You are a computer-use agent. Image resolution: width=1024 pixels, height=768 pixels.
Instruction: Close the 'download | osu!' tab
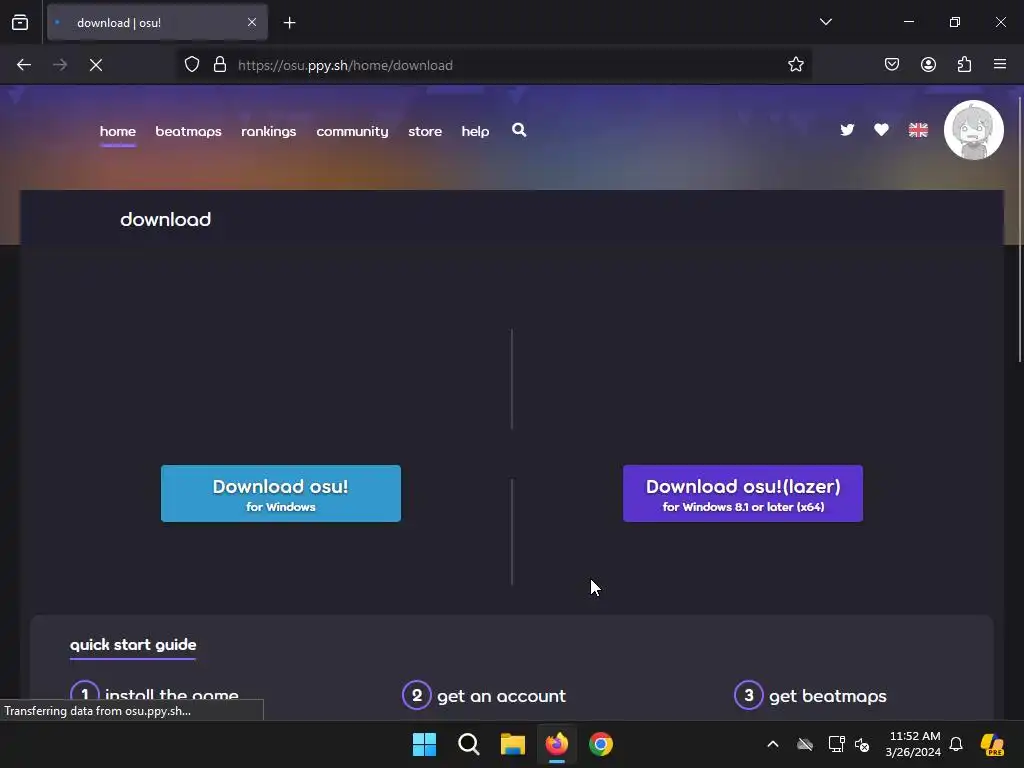click(252, 22)
